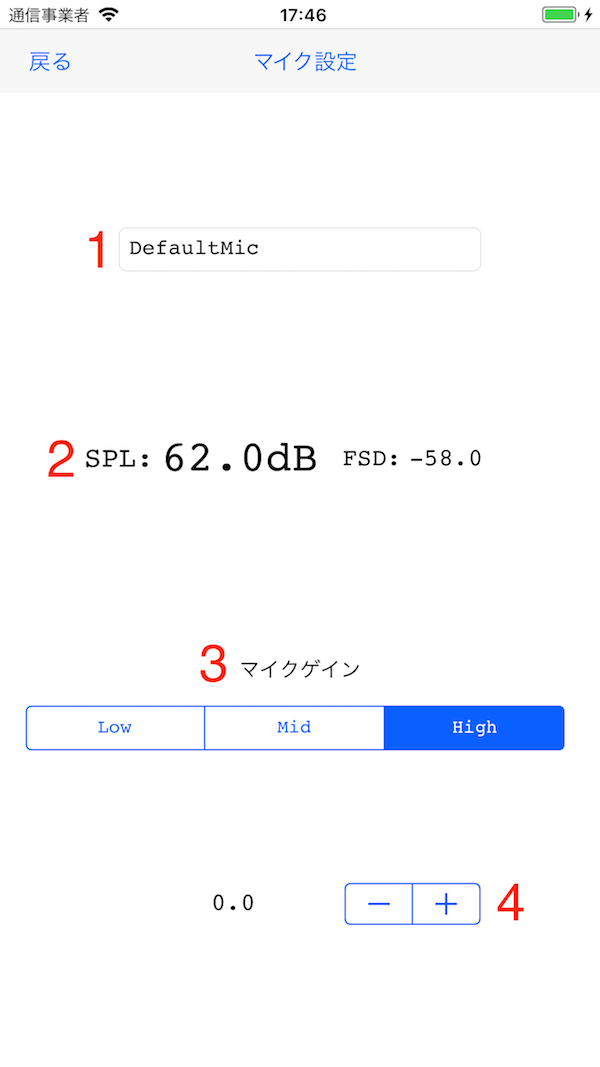The image size is (600, 1067).
Task: Tap the 0.0 value next to the stepper
Action: coord(232,903)
